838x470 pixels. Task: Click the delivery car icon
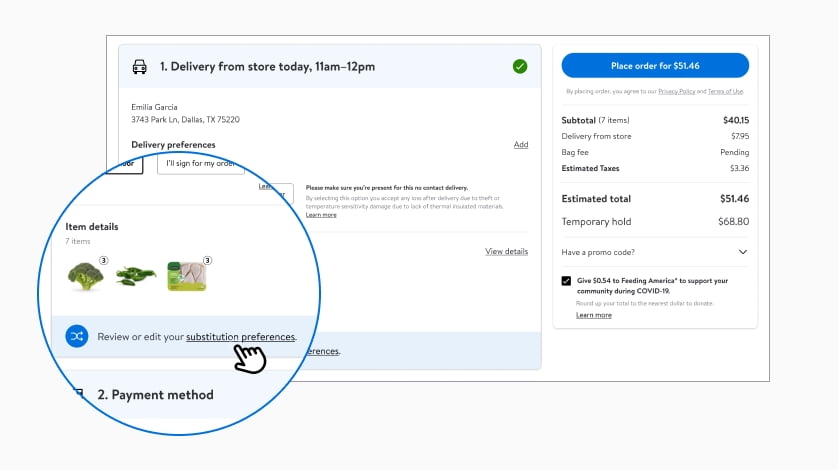[139, 67]
